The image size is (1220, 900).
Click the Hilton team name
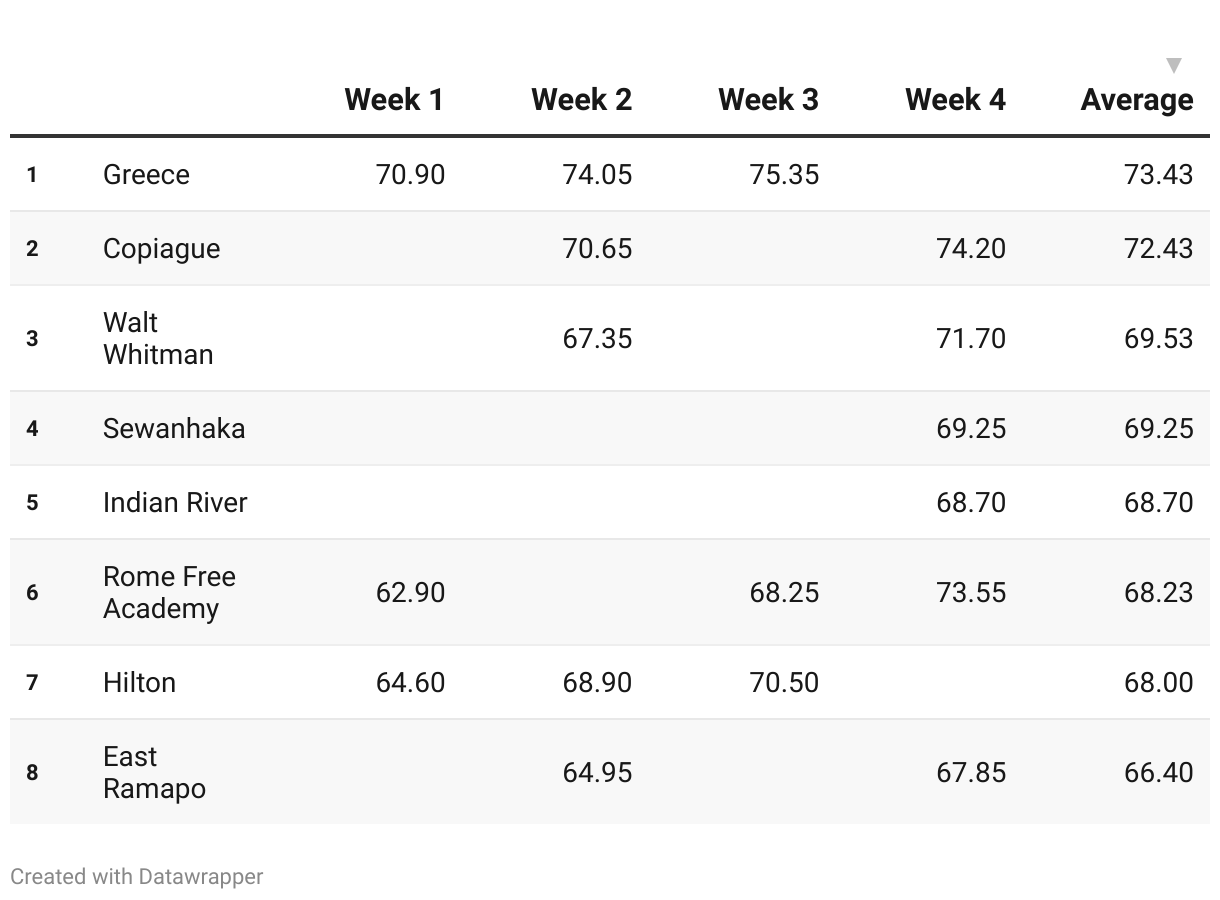139,683
